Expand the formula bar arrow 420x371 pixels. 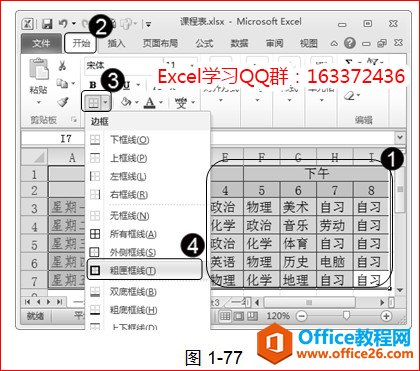tap(400, 138)
